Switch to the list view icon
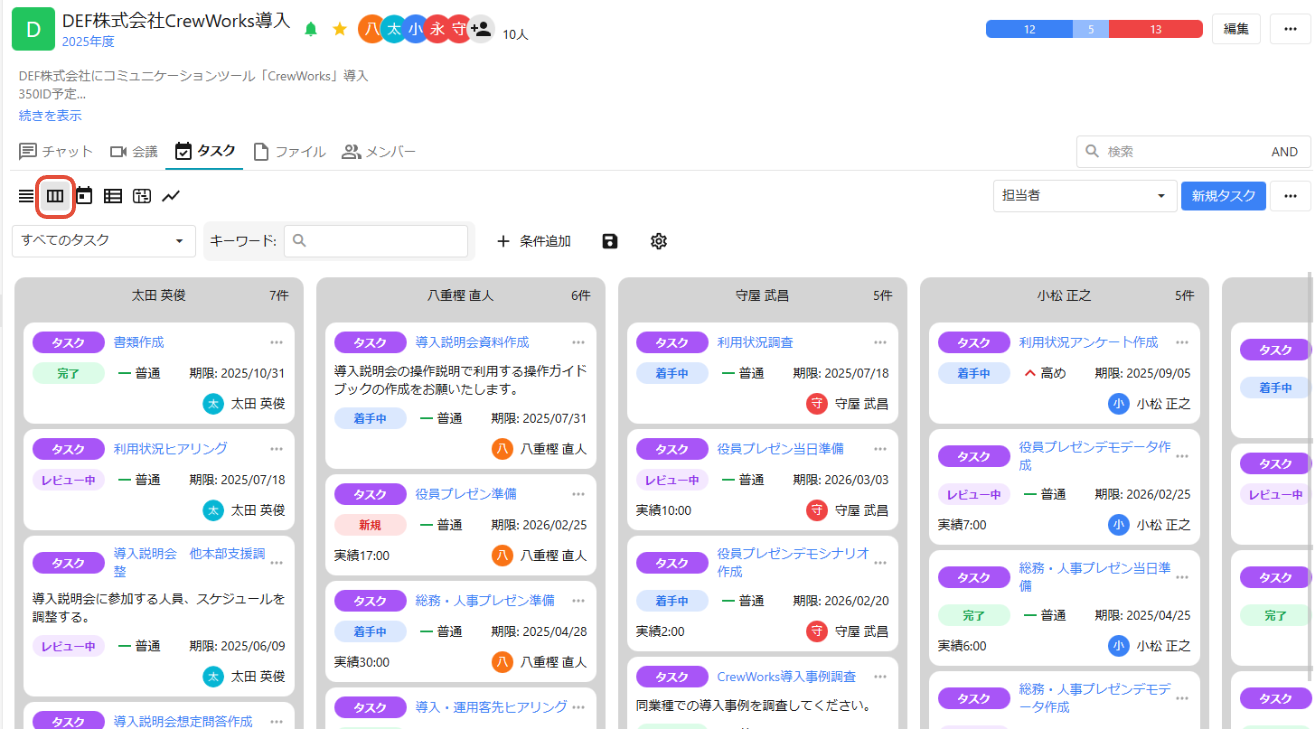 (x=26, y=196)
